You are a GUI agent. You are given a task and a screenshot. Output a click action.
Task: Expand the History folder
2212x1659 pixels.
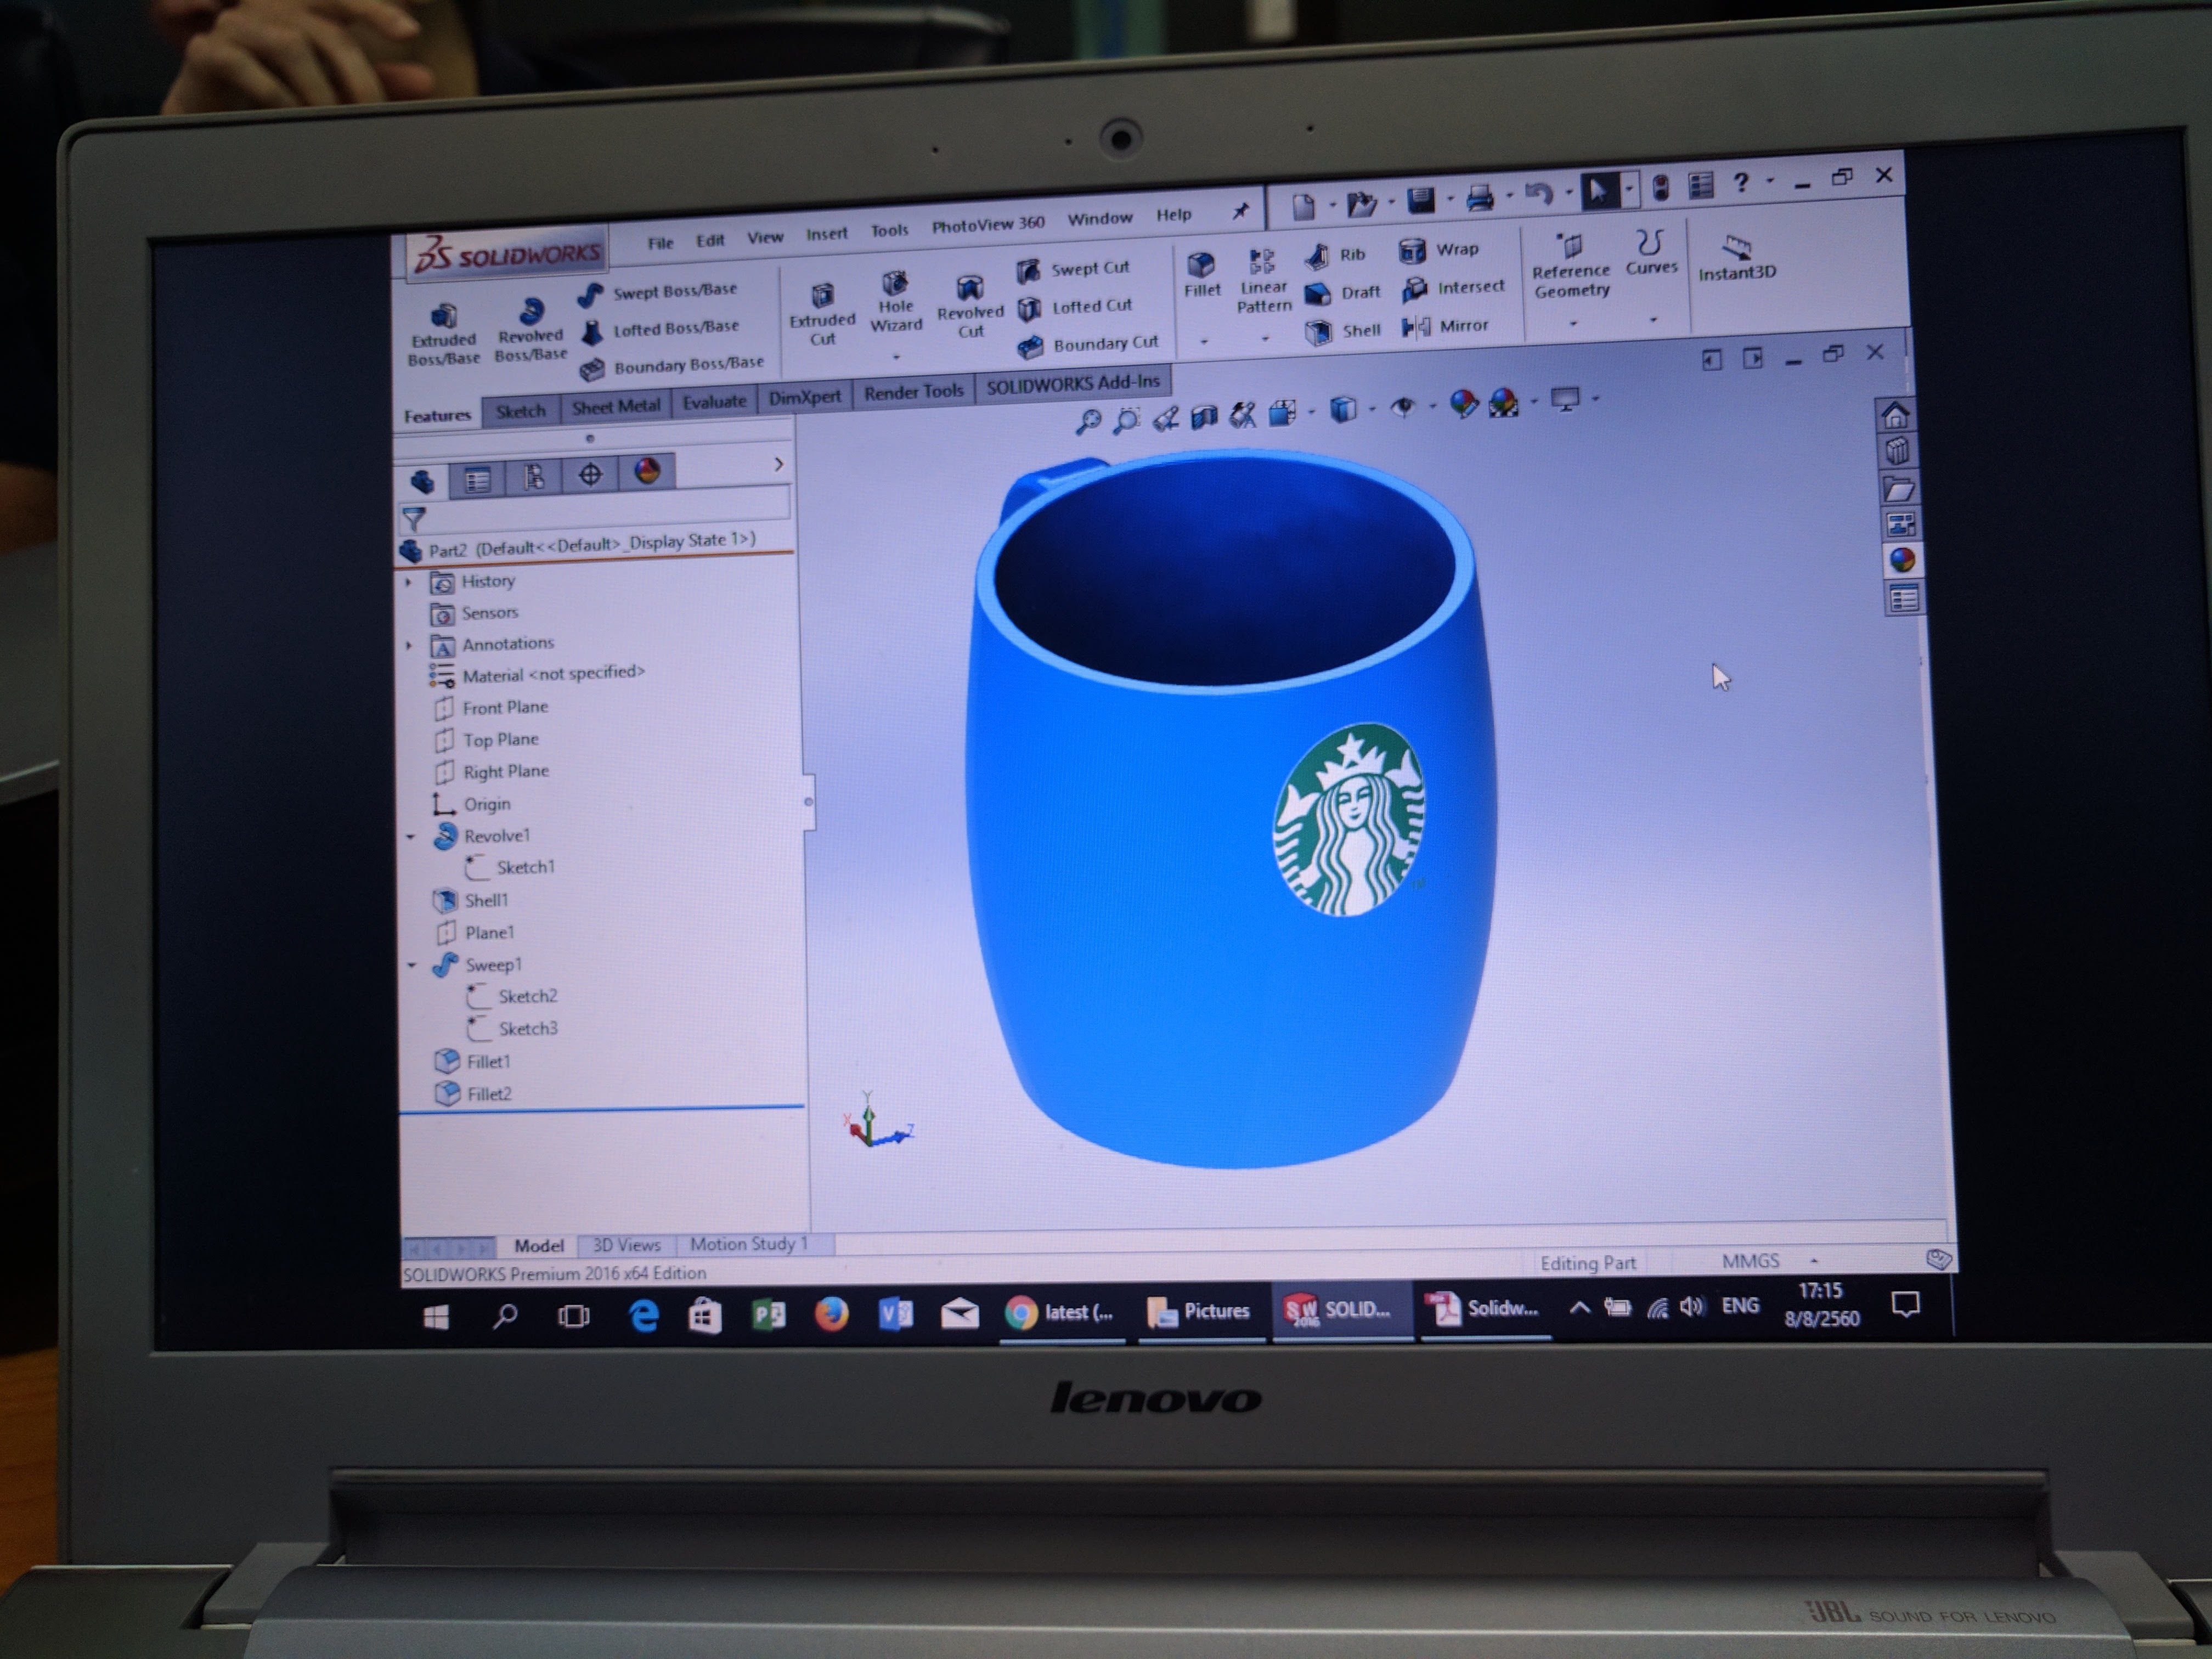[x=408, y=582]
